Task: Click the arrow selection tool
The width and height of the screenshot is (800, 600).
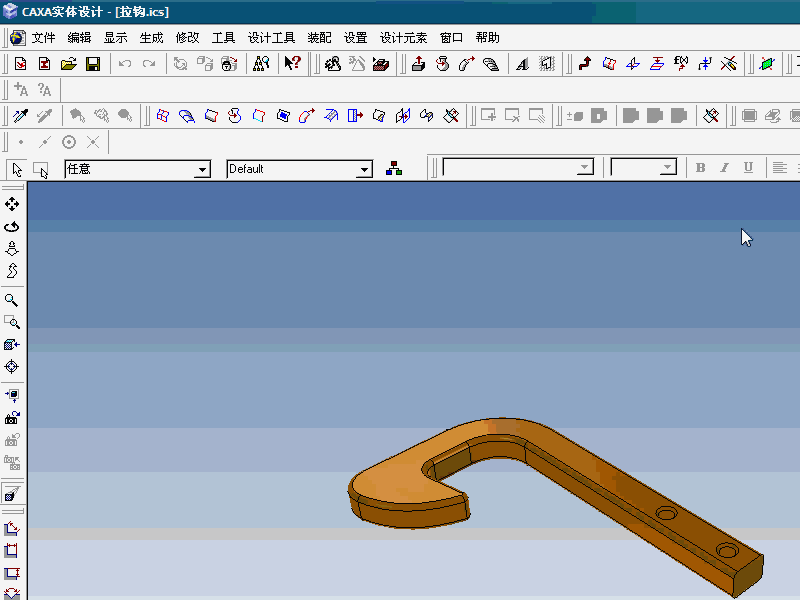Action: 17,169
